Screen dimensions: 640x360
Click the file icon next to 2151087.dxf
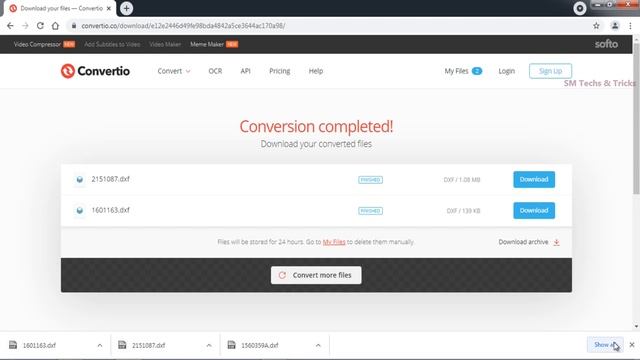click(x=80, y=179)
